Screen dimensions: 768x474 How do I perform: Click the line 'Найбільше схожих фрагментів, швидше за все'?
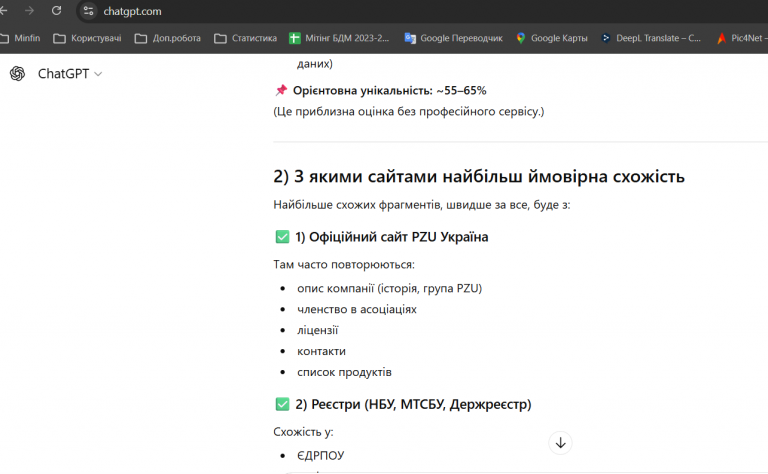(422, 205)
